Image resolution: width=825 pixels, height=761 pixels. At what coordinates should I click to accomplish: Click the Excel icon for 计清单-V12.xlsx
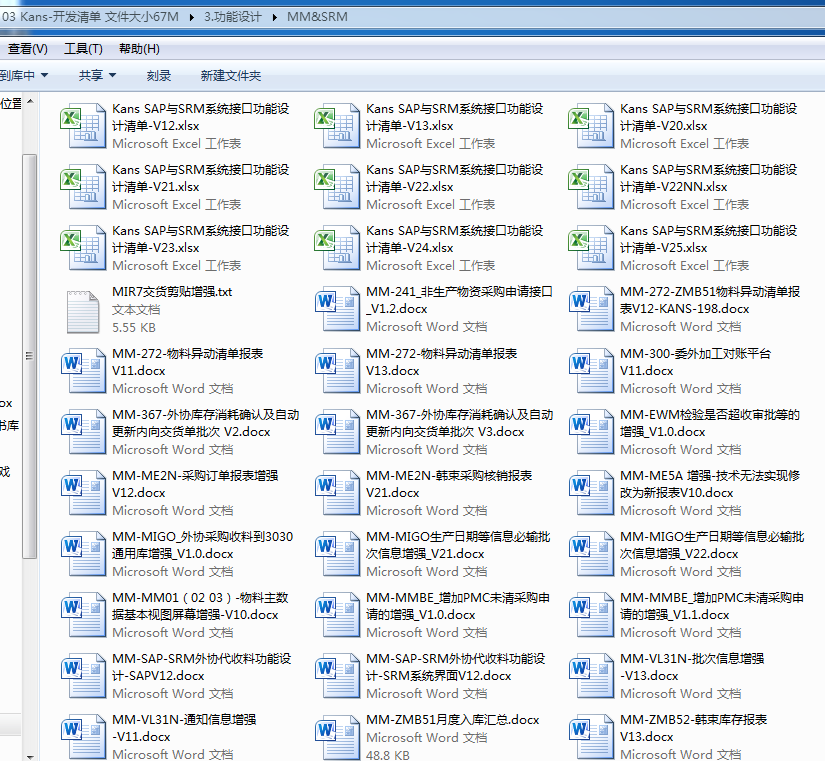83,126
